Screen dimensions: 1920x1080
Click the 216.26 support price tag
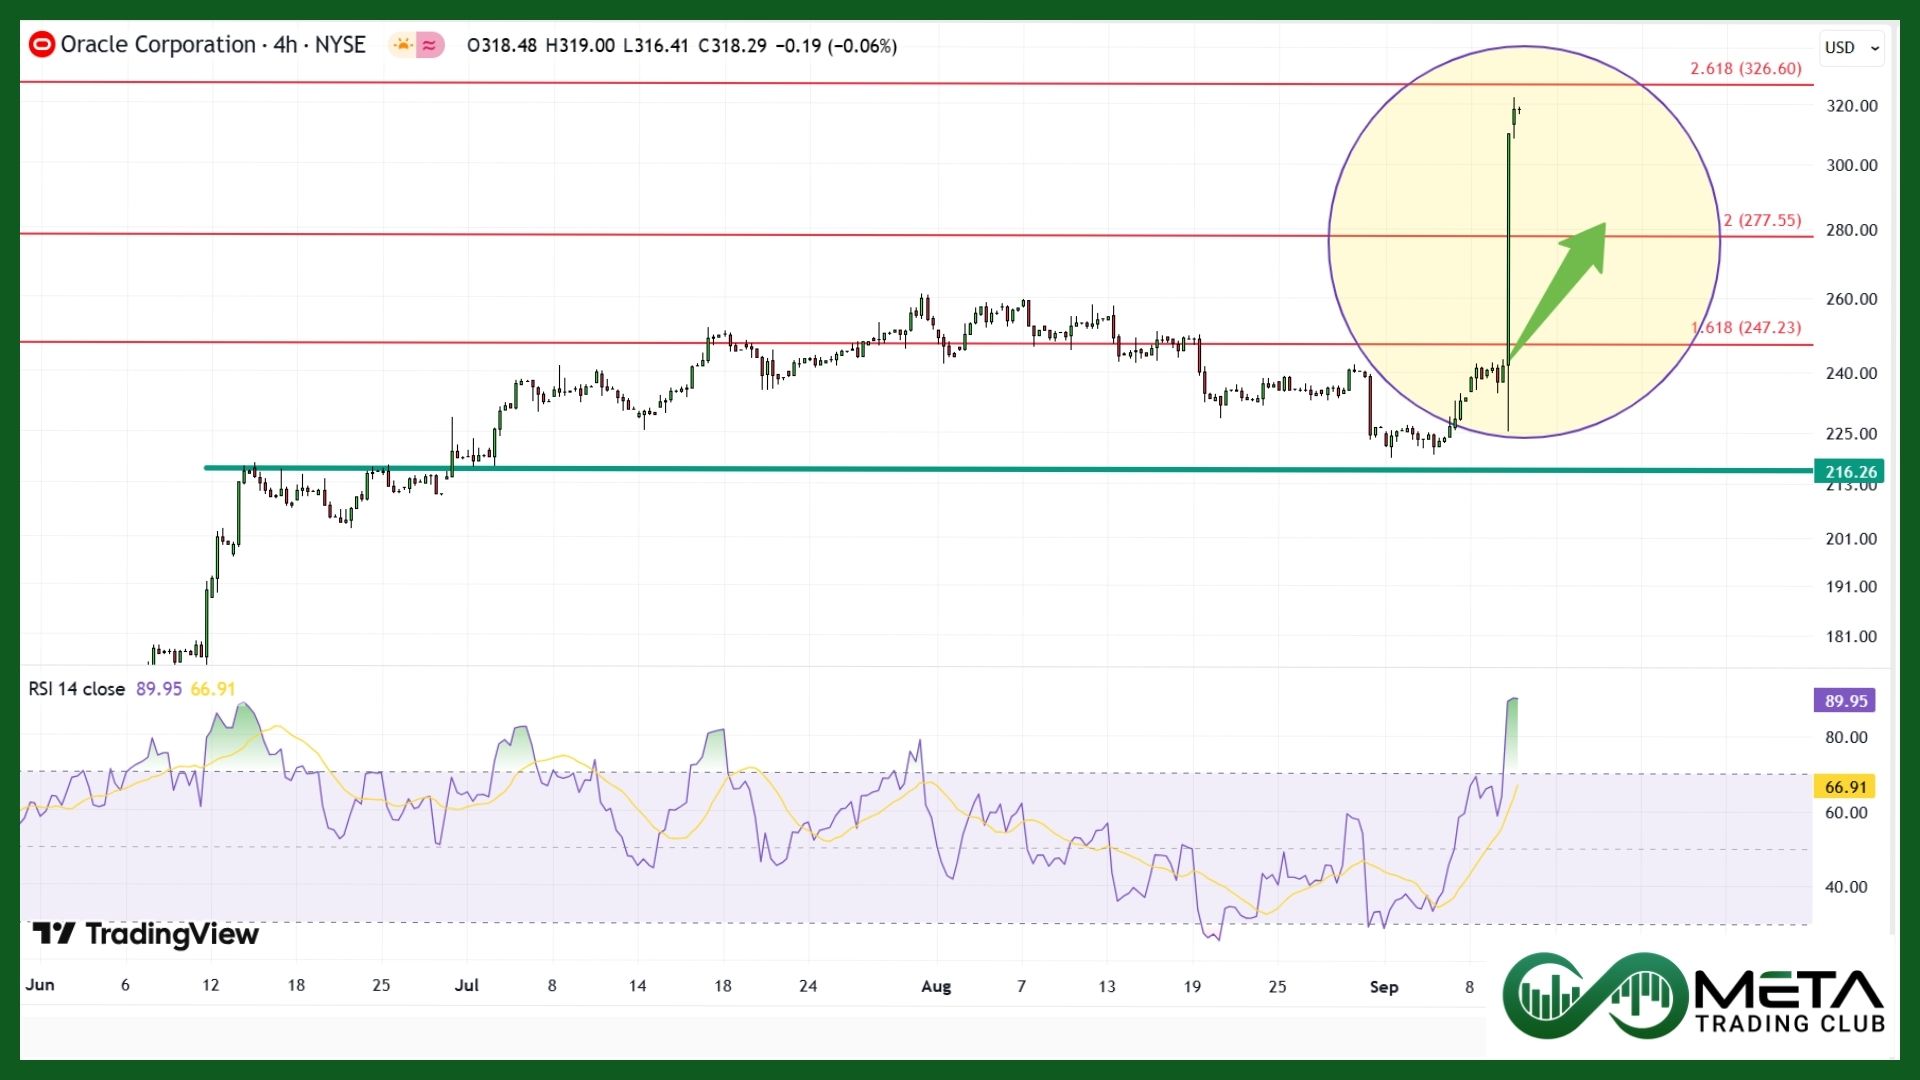coord(1850,471)
